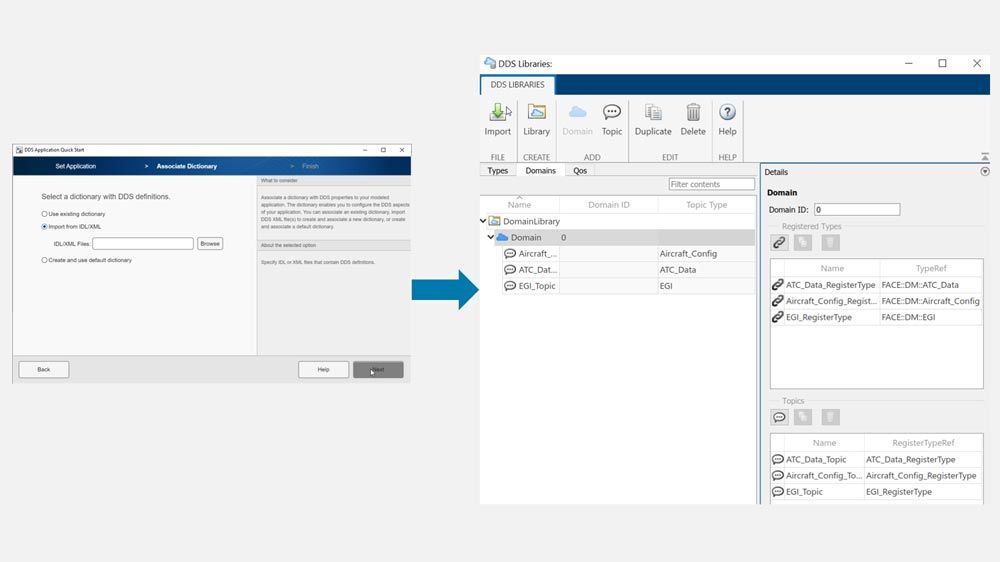Click EGI_RegisterType cell in Topics table

[x=923, y=492]
